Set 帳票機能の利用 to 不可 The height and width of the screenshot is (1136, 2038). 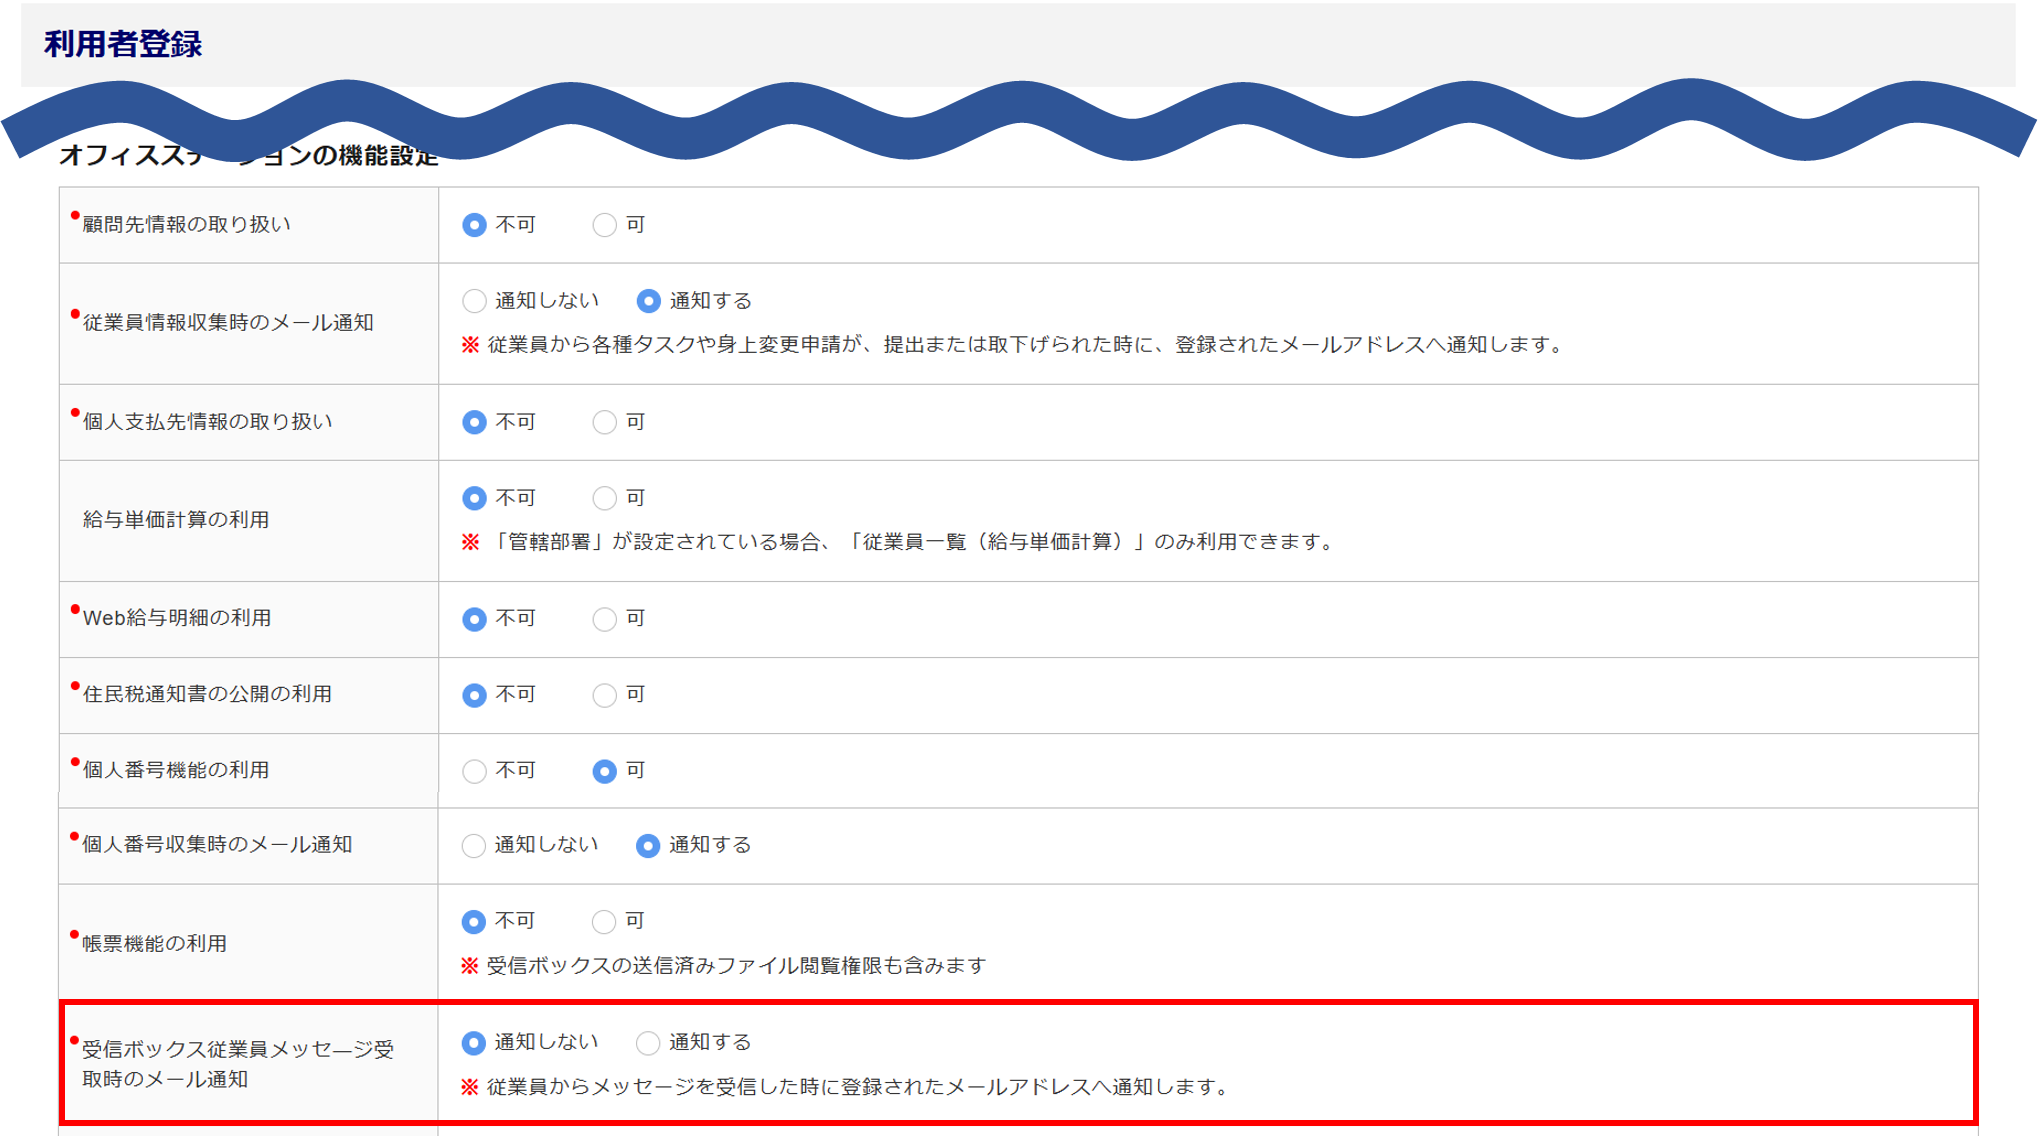click(473, 921)
